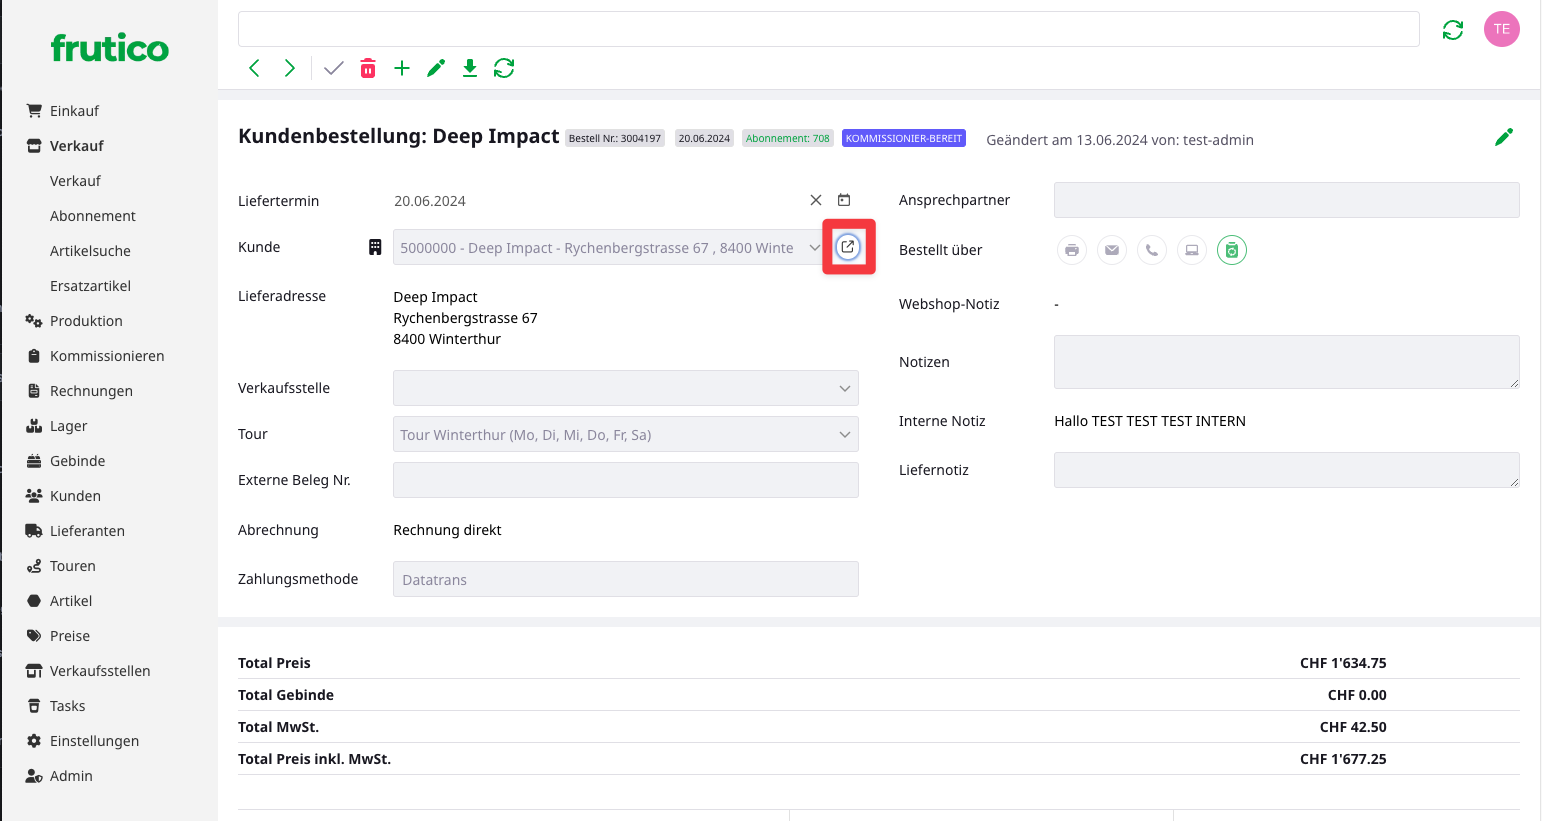Open the TE user avatar
This screenshot has height=821, width=1542.
point(1501,29)
